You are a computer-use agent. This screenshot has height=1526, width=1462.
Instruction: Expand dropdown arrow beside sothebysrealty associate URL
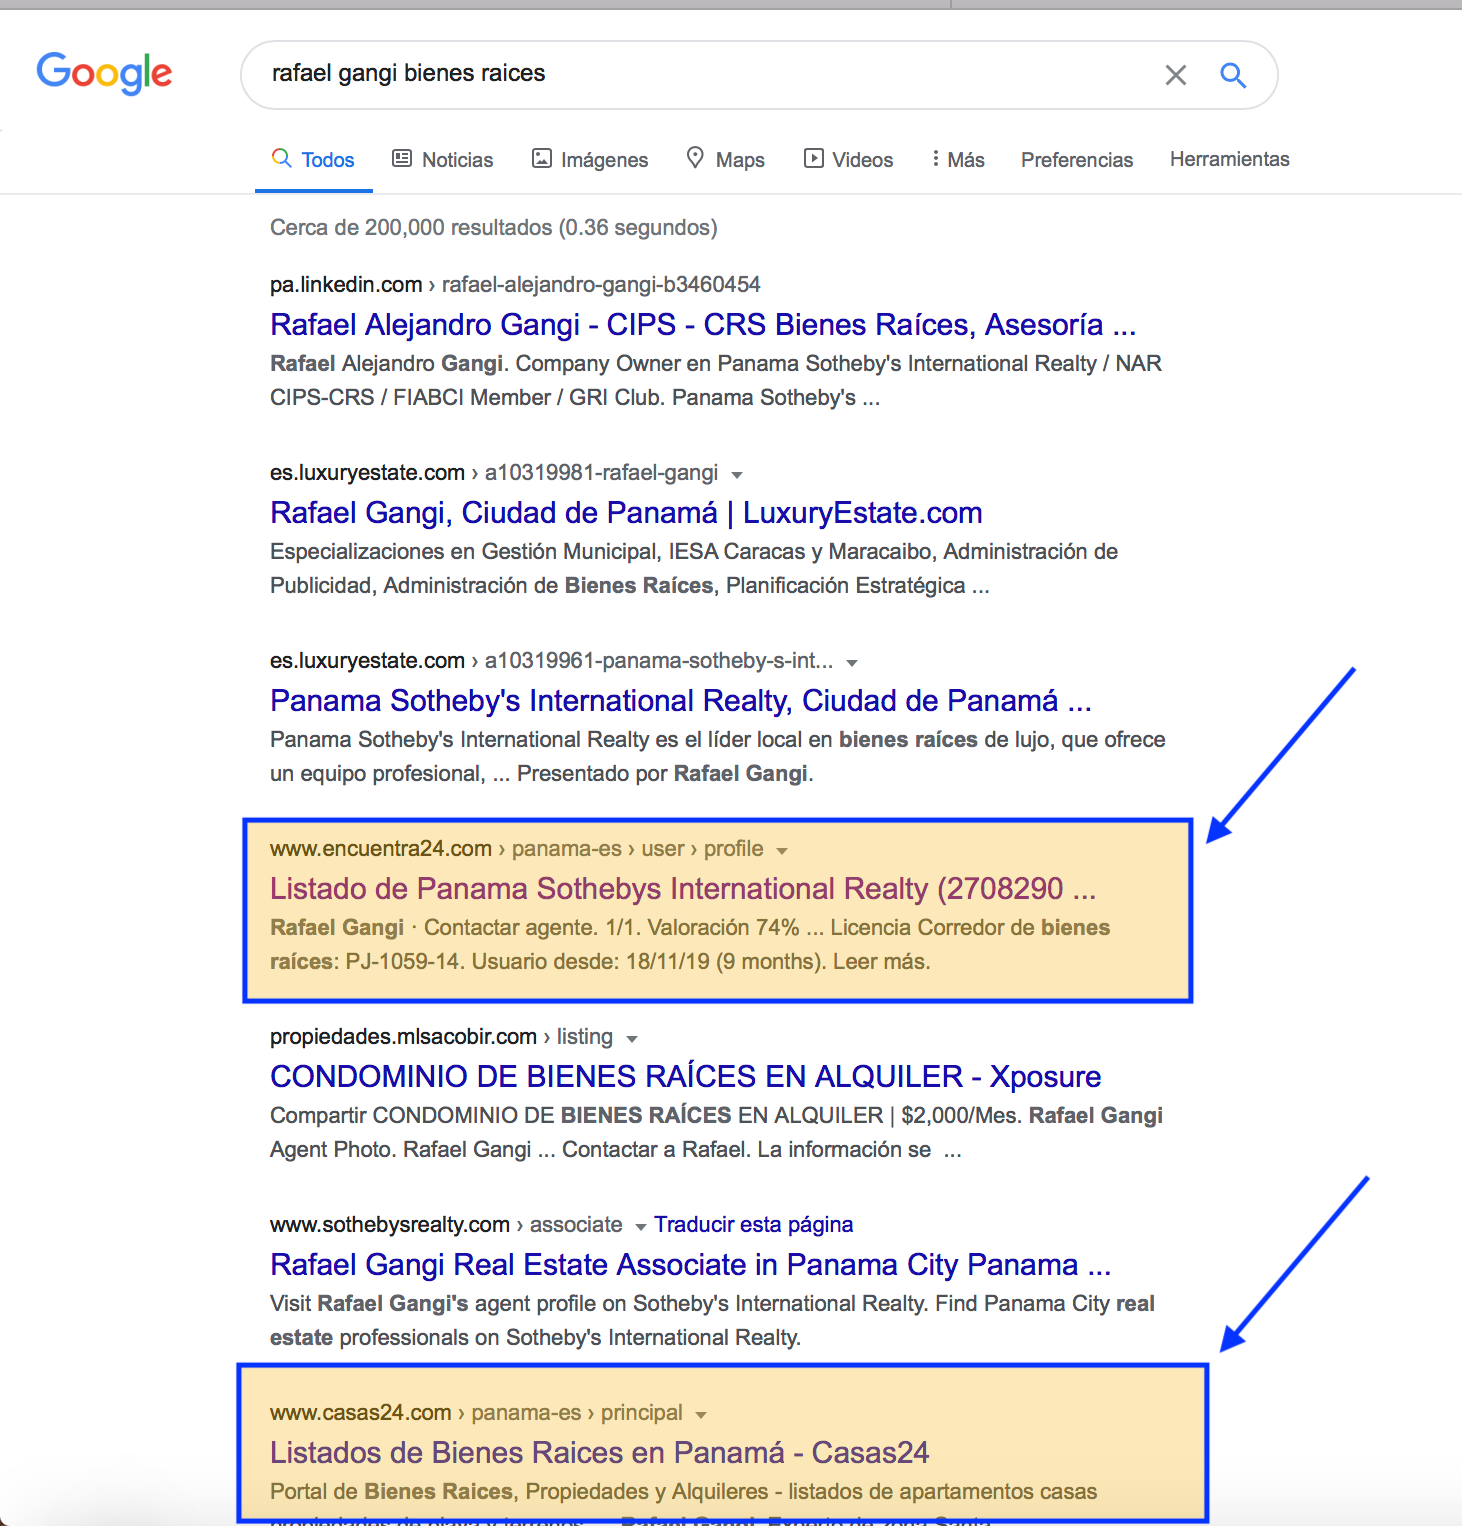[641, 1226]
